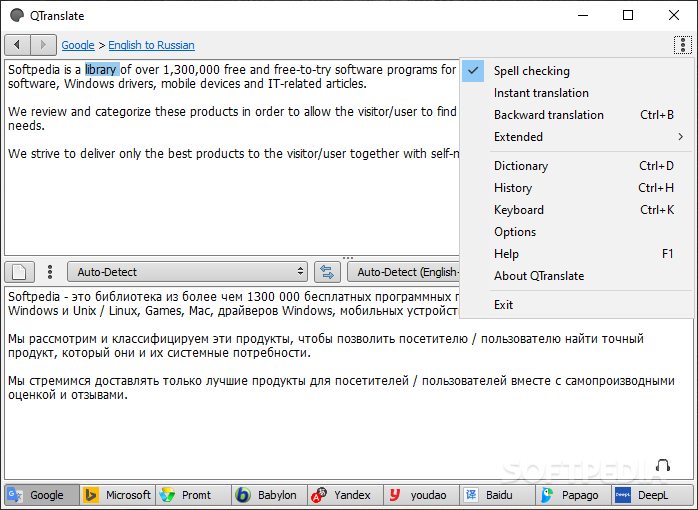Click the back navigation arrow button

coord(17,45)
